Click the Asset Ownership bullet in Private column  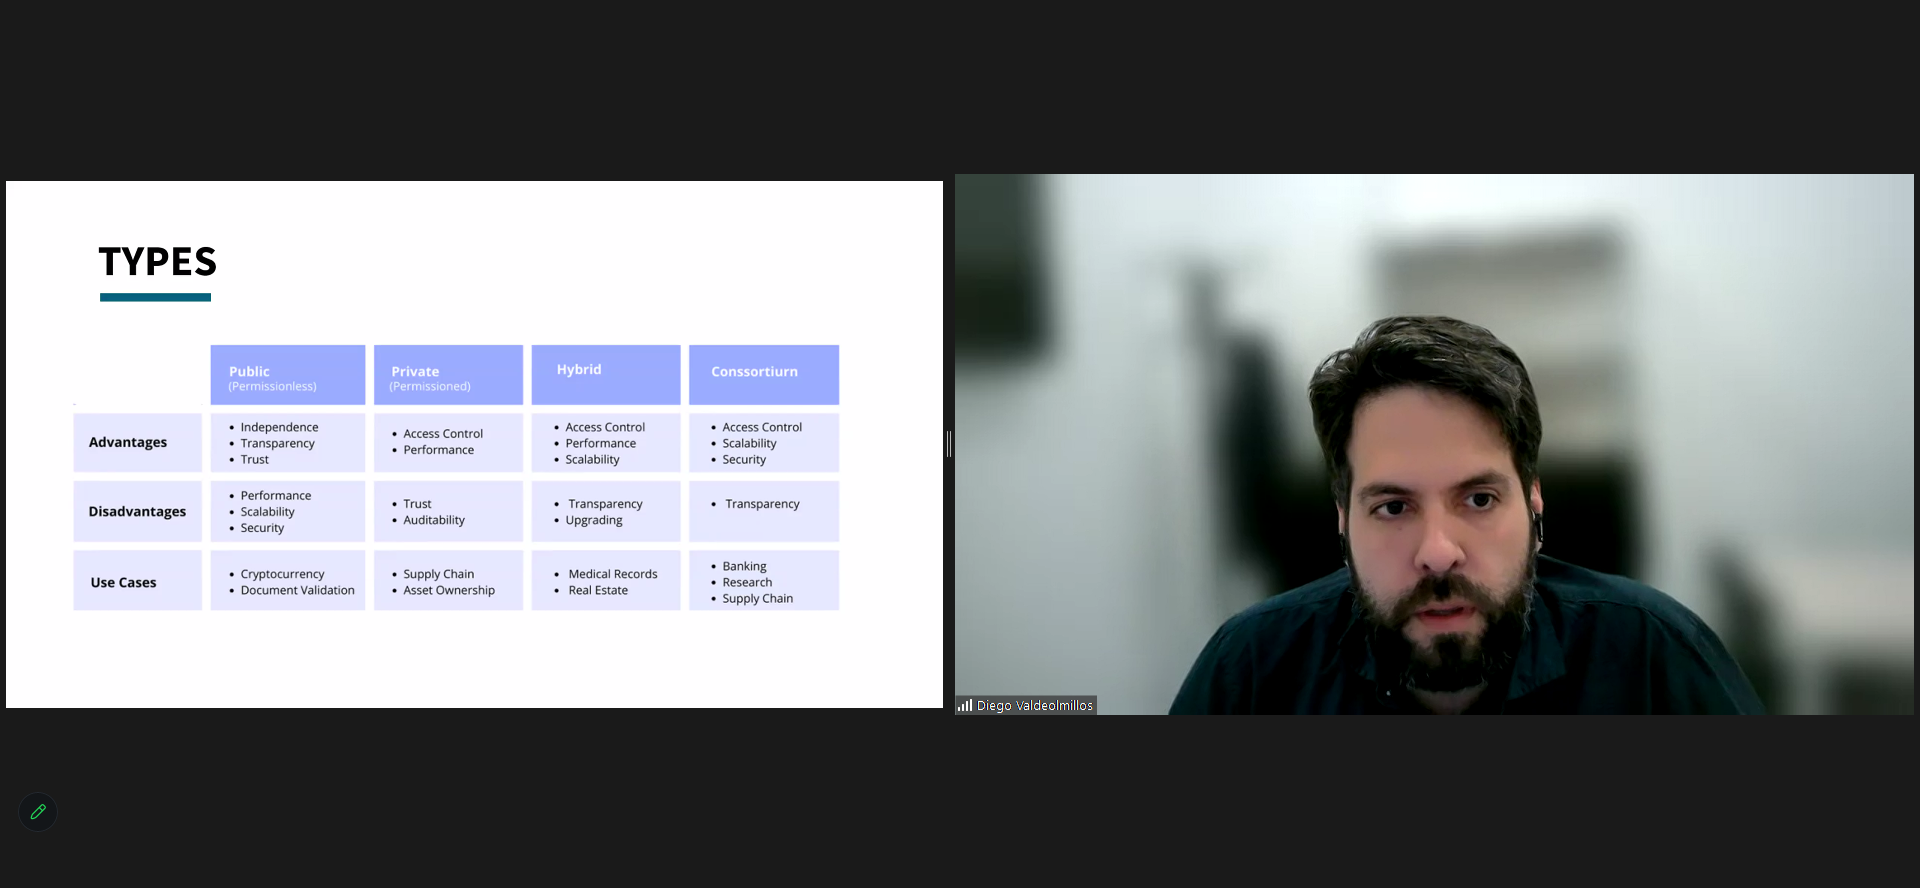click(x=448, y=590)
